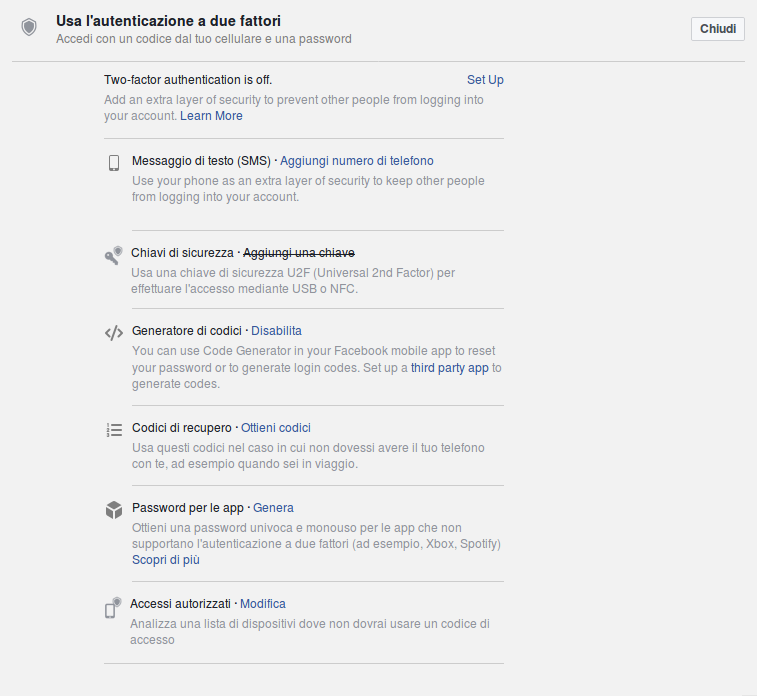
Task: Follow the Learn More link
Action: coord(211,116)
